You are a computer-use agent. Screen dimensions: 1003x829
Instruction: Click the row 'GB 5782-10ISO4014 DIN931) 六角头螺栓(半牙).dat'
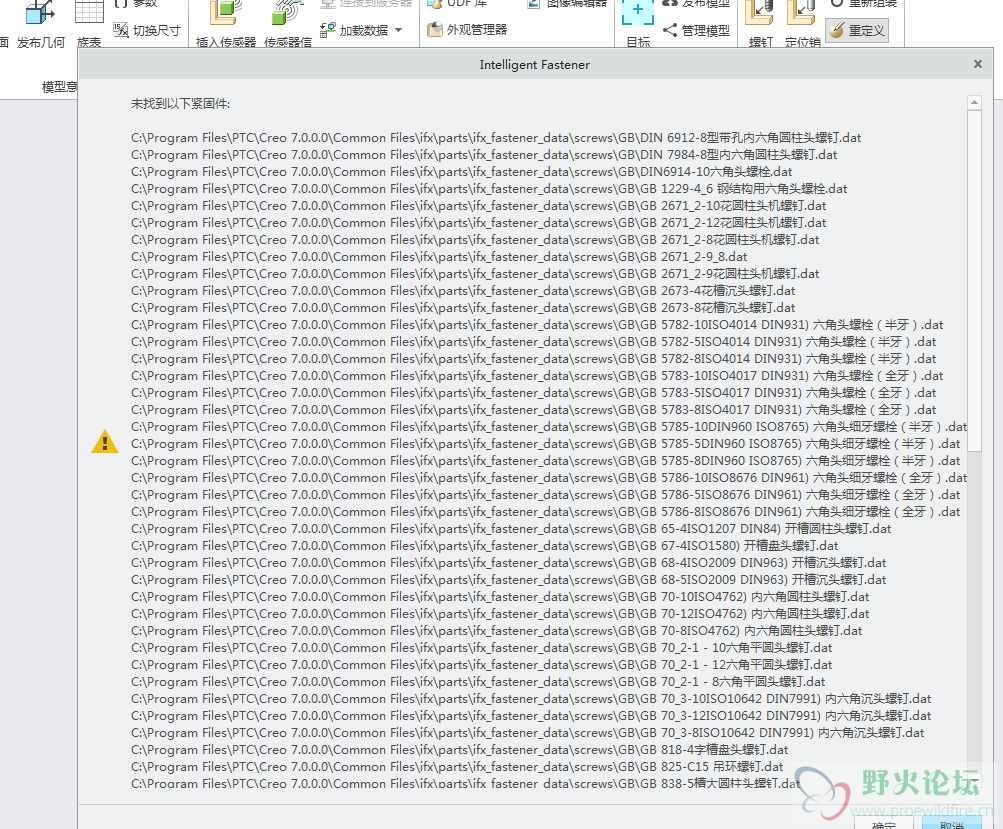[x=537, y=324]
